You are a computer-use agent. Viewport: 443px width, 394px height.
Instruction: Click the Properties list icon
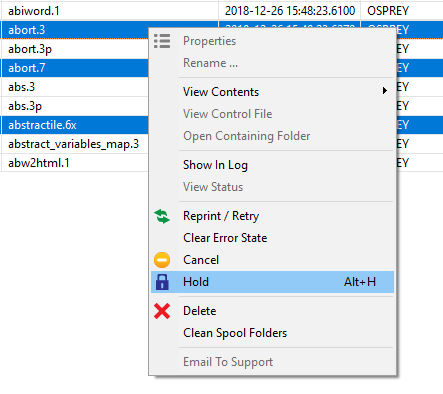point(162,41)
